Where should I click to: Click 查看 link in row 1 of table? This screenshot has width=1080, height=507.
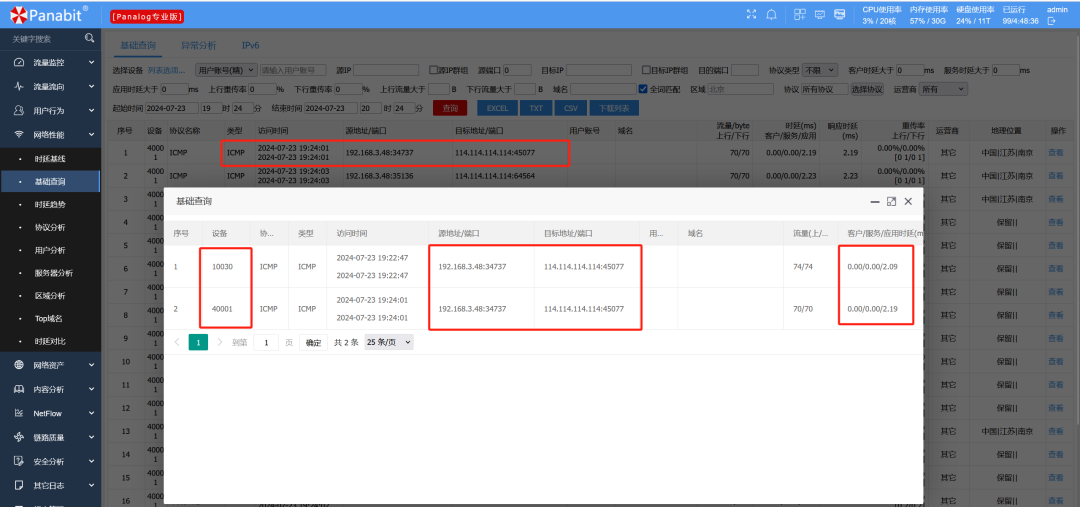[x=1055, y=153]
